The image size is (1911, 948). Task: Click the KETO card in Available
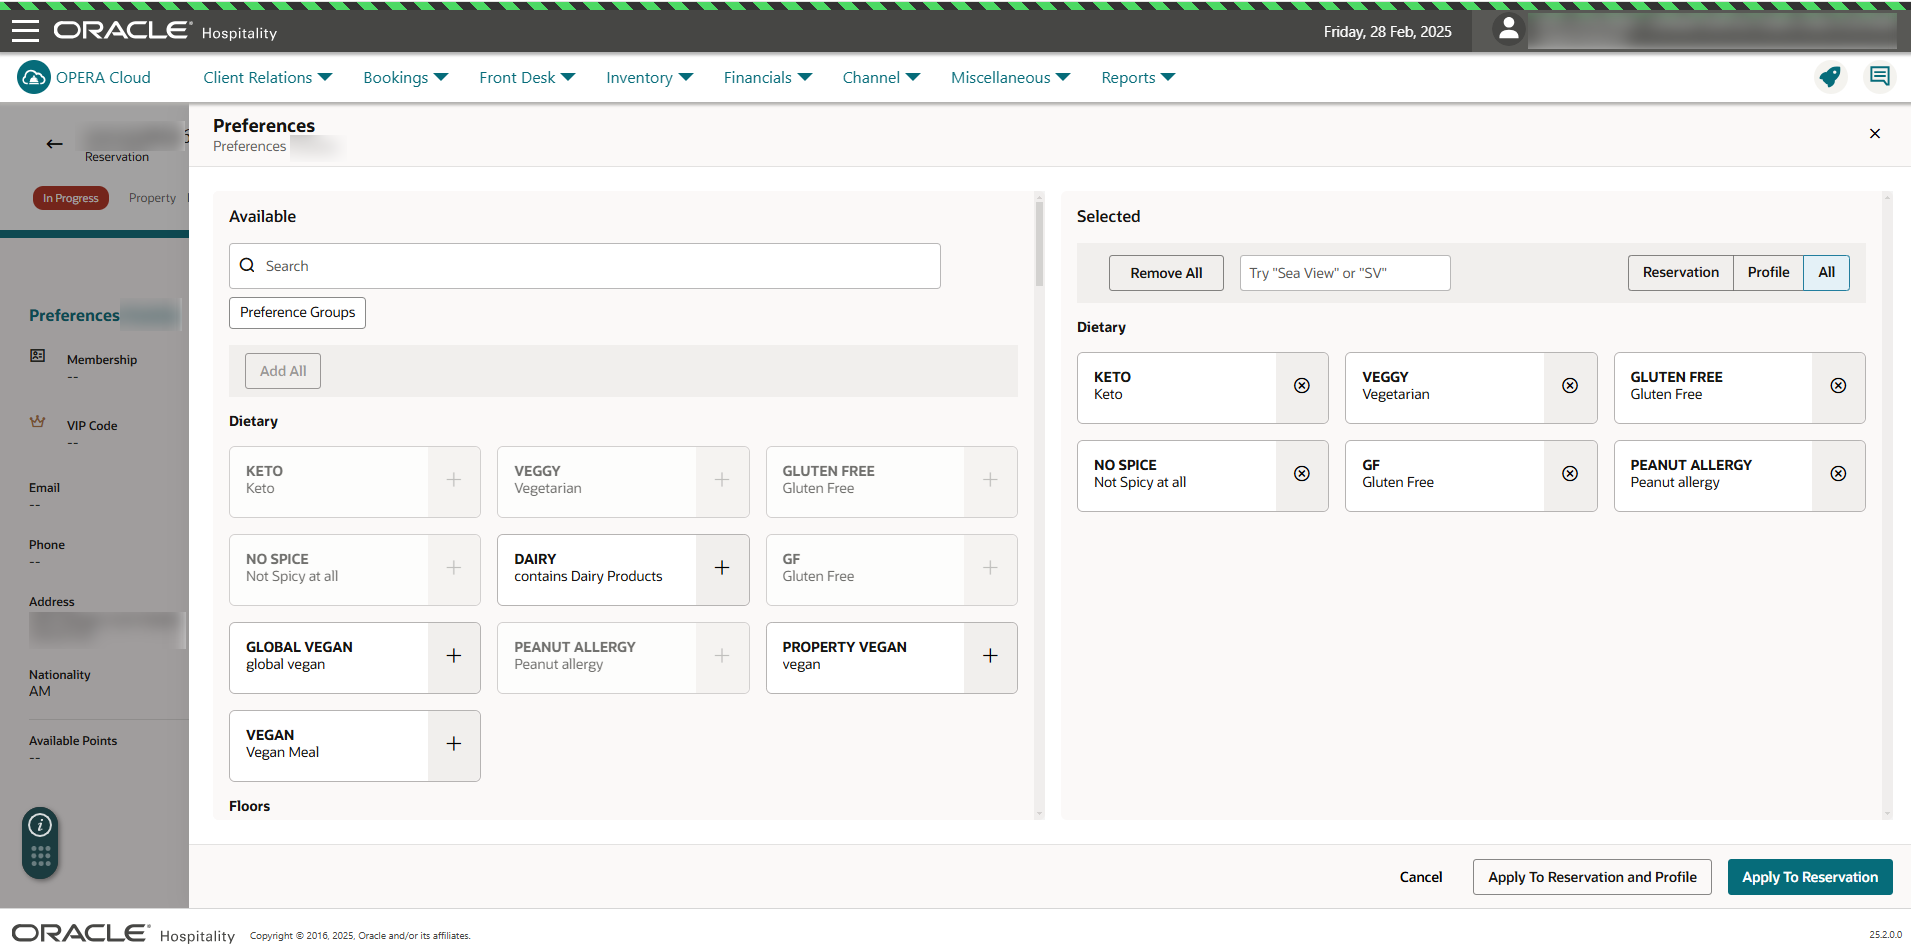pyautogui.click(x=354, y=481)
